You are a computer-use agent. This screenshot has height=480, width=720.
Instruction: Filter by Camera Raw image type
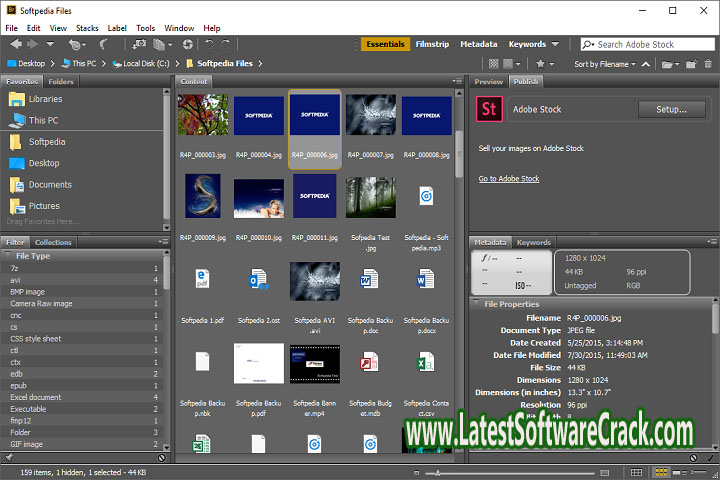(x=42, y=304)
